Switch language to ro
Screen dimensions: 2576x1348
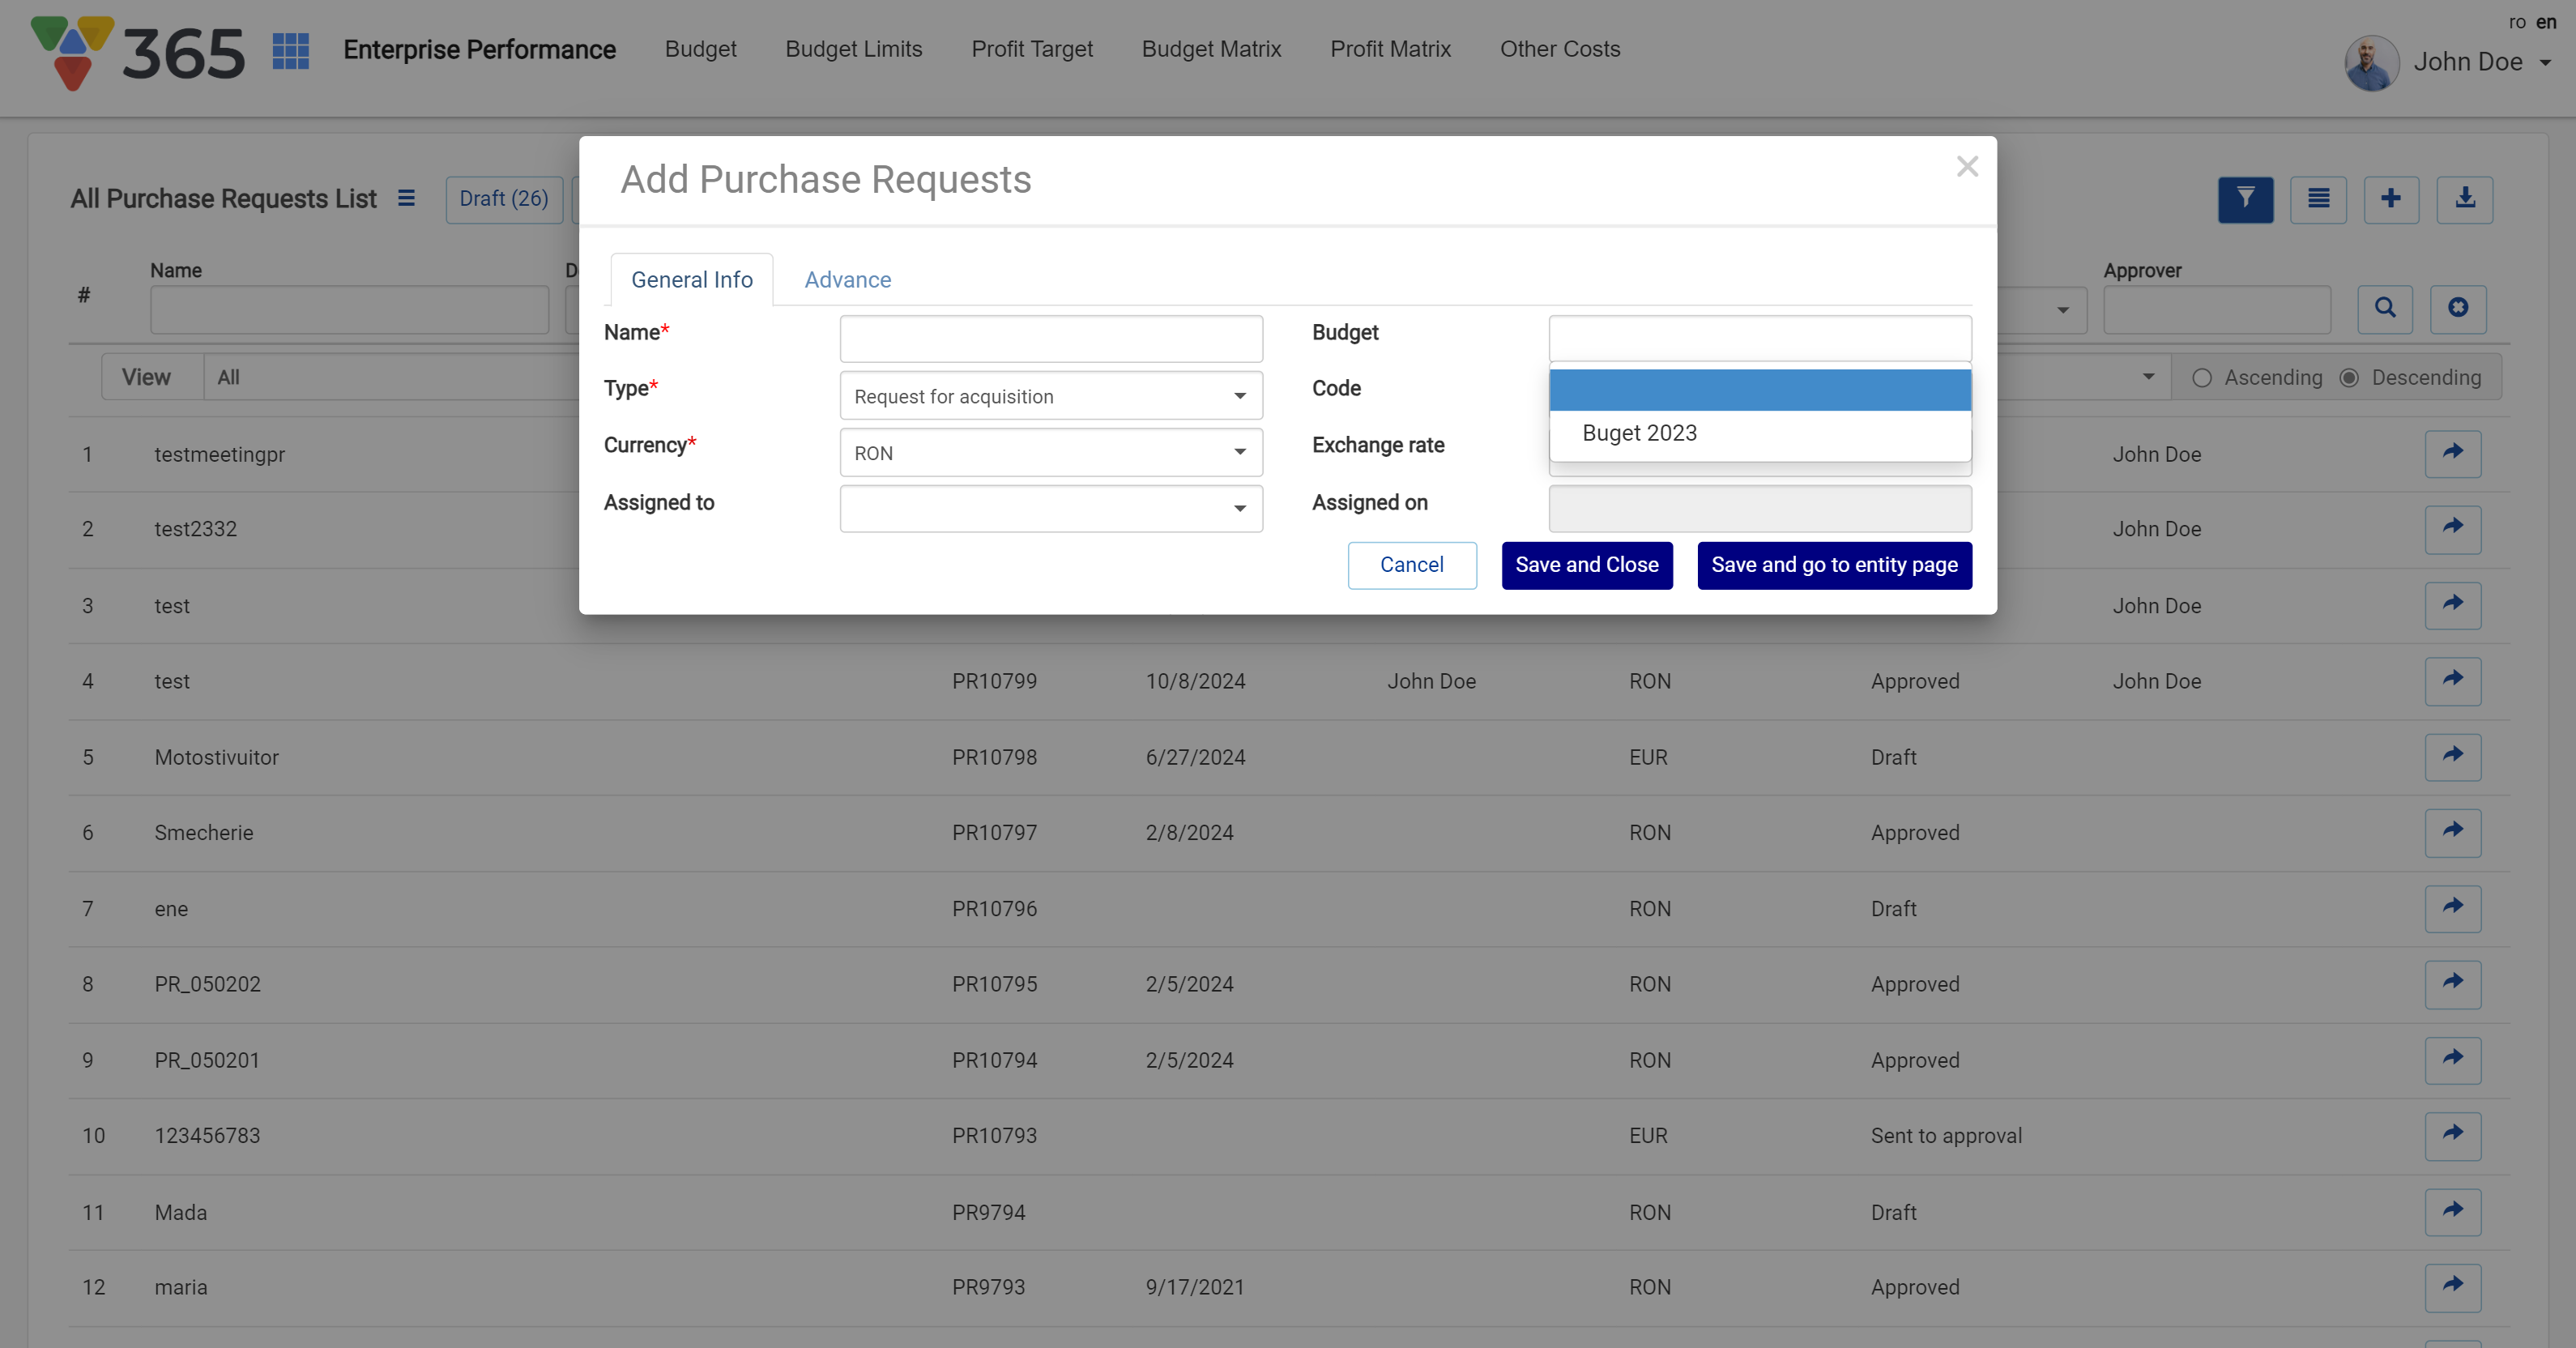pyautogui.click(x=2517, y=22)
